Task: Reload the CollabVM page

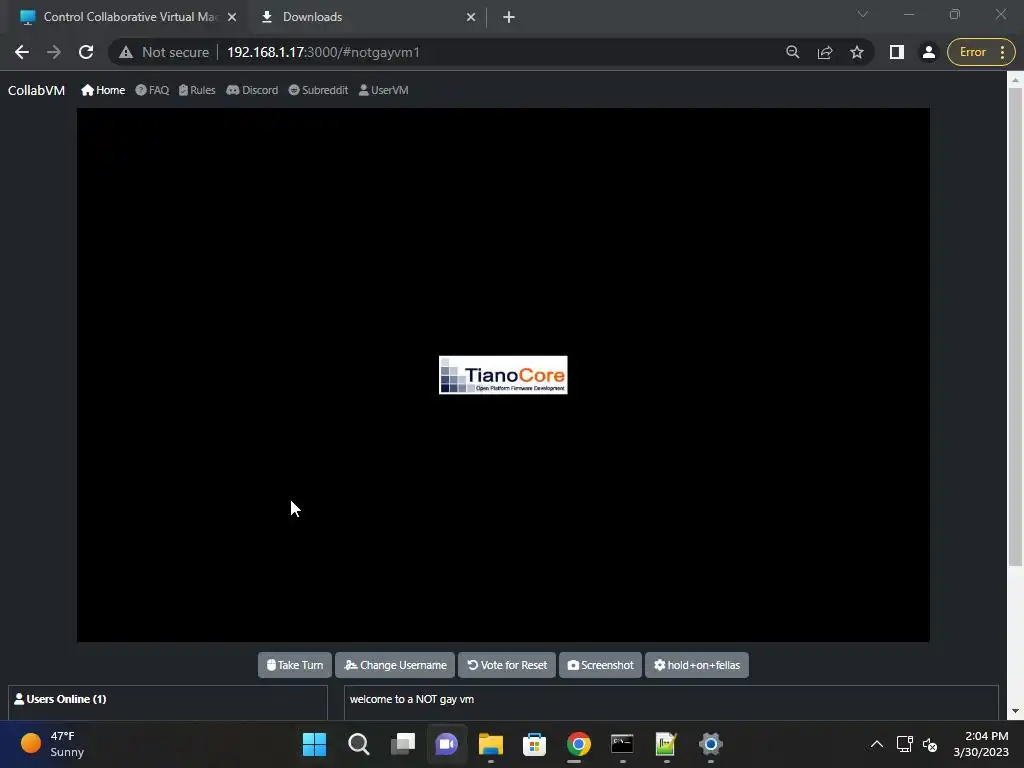Action: [x=86, y=52]
